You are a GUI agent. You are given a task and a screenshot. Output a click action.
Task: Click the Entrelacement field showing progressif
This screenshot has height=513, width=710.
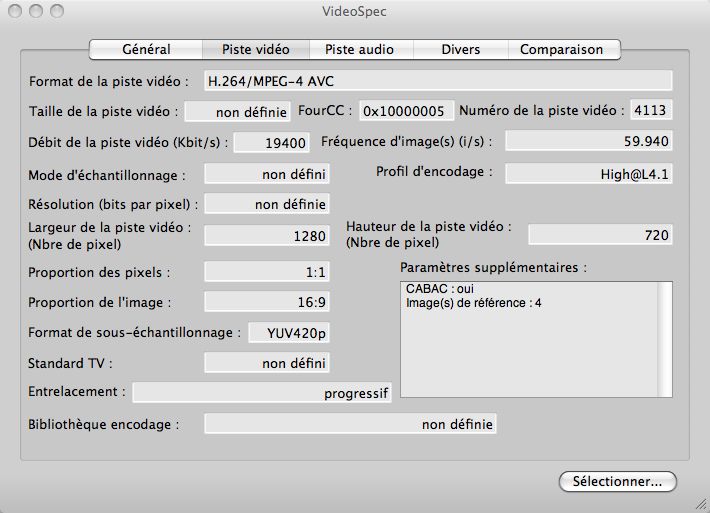262,393
